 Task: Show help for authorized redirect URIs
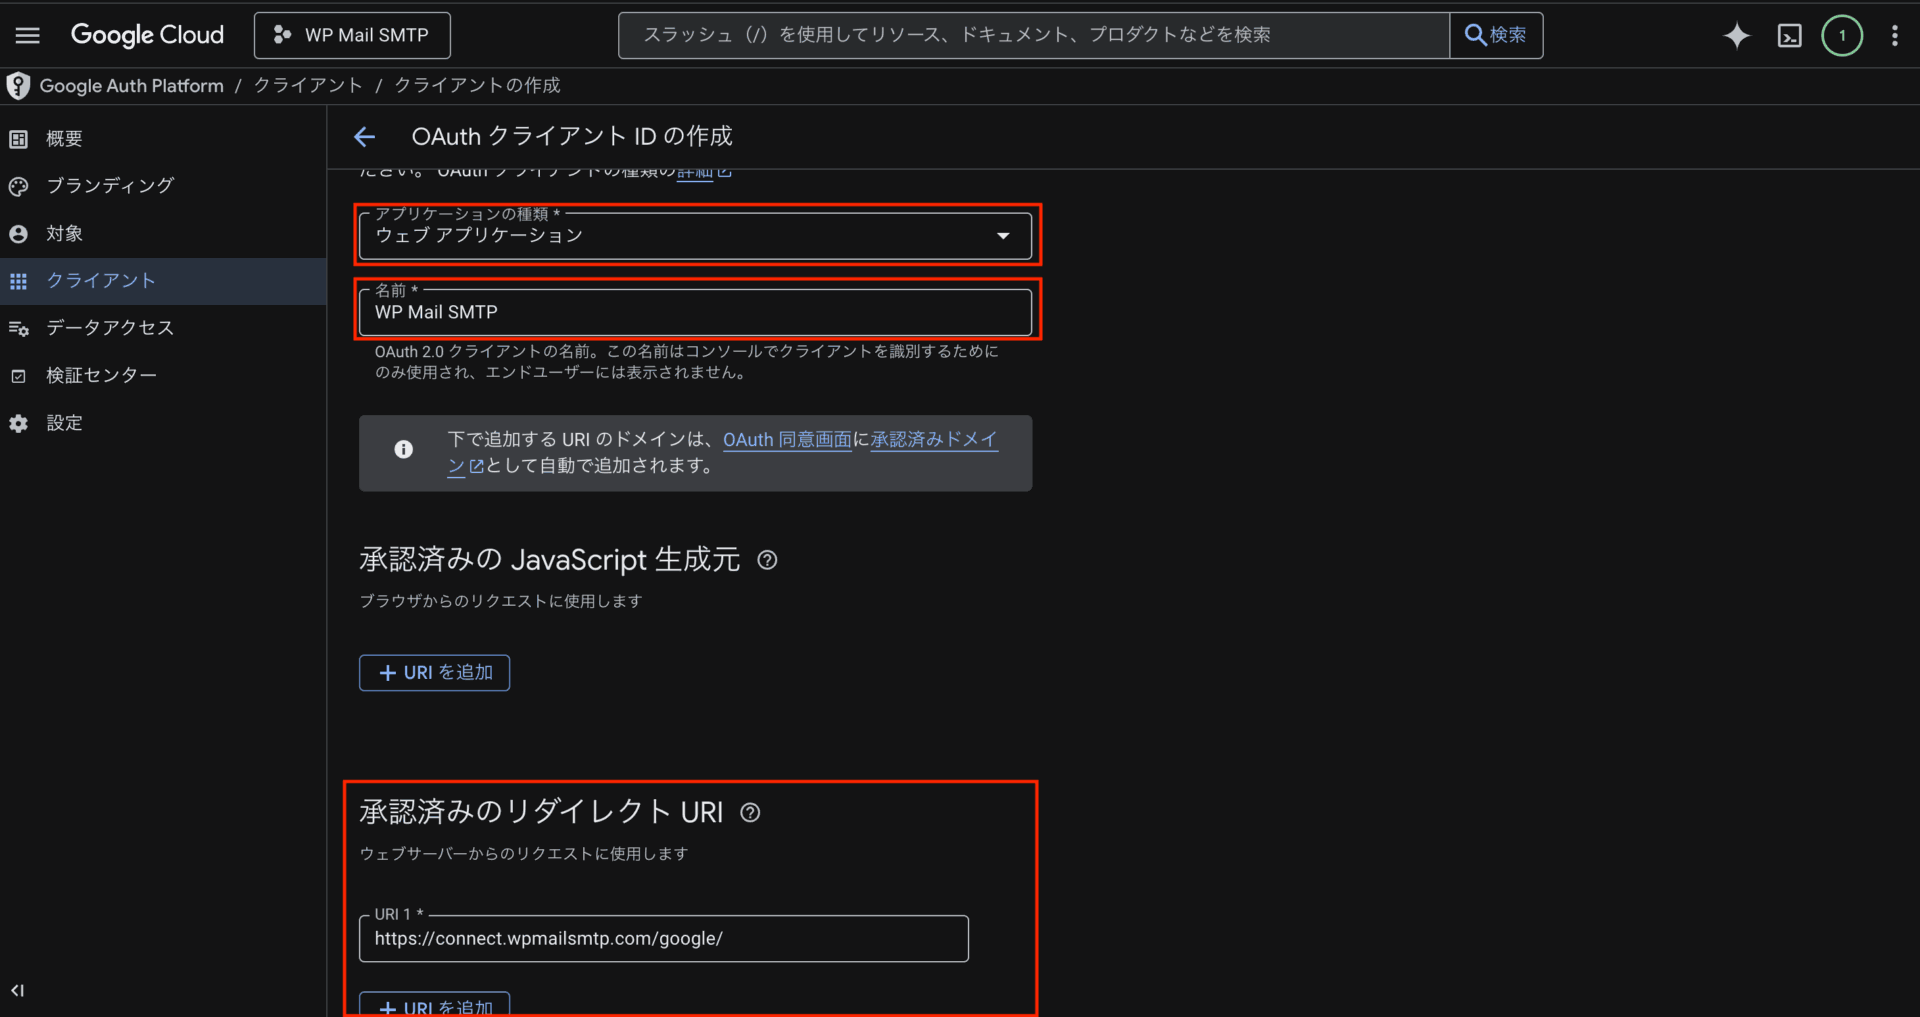tap(750, 813)
